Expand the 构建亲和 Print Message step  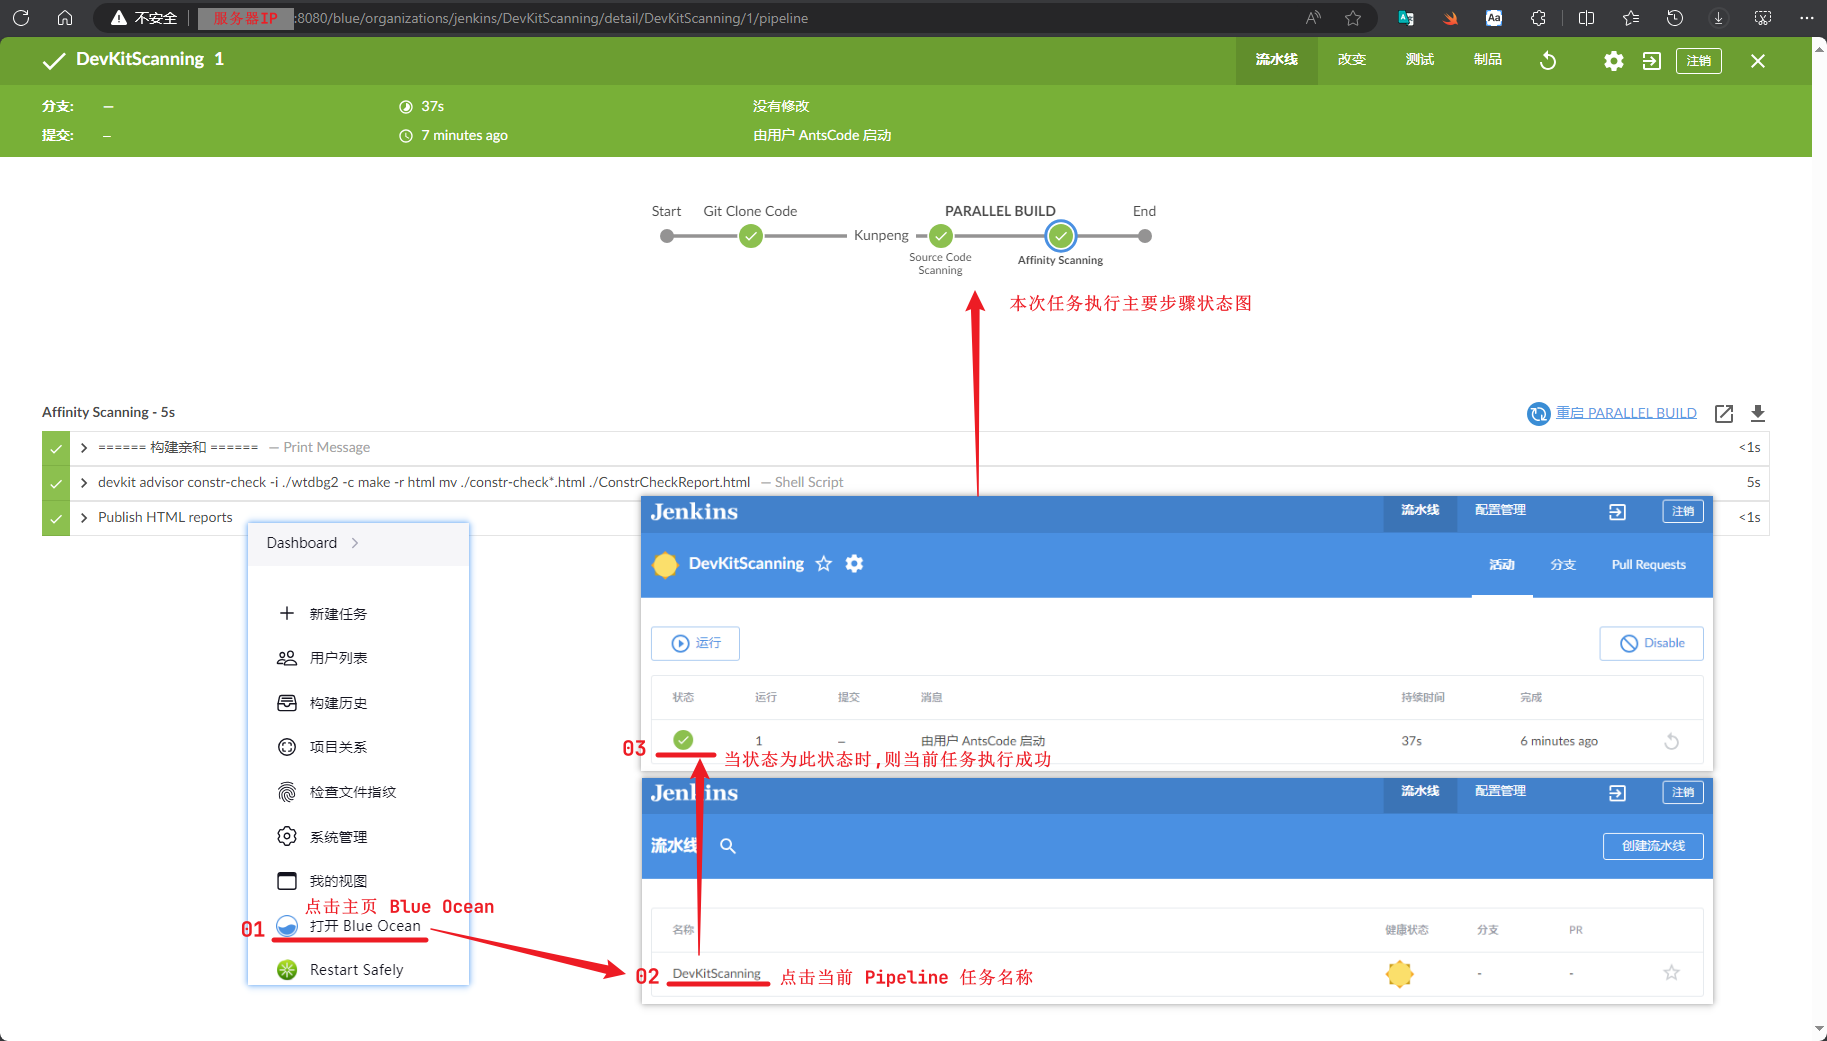point(84,447)
